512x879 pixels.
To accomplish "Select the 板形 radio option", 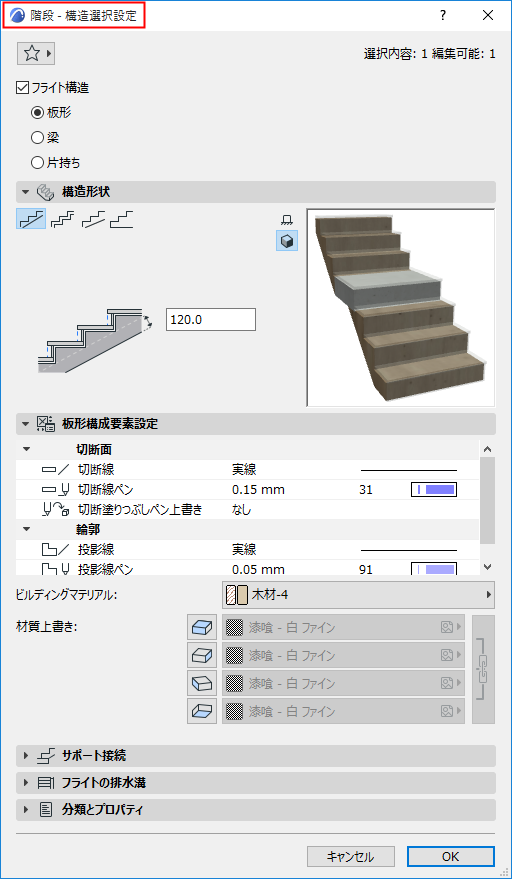I will pyautogui.click(x=37, y=113).
